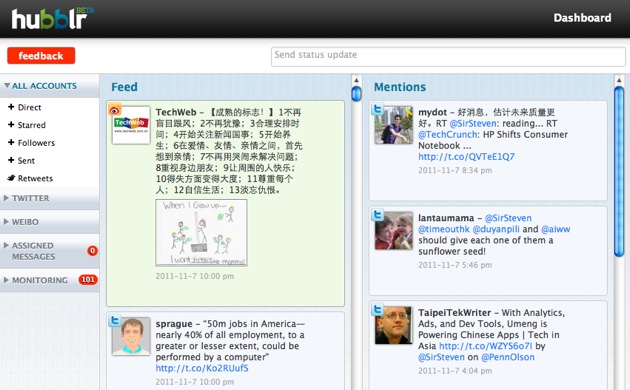The width and height of the screenshot is (630, 390).
Task: Click Twitter icon on lantaumama mention
Action: (377, 215)
